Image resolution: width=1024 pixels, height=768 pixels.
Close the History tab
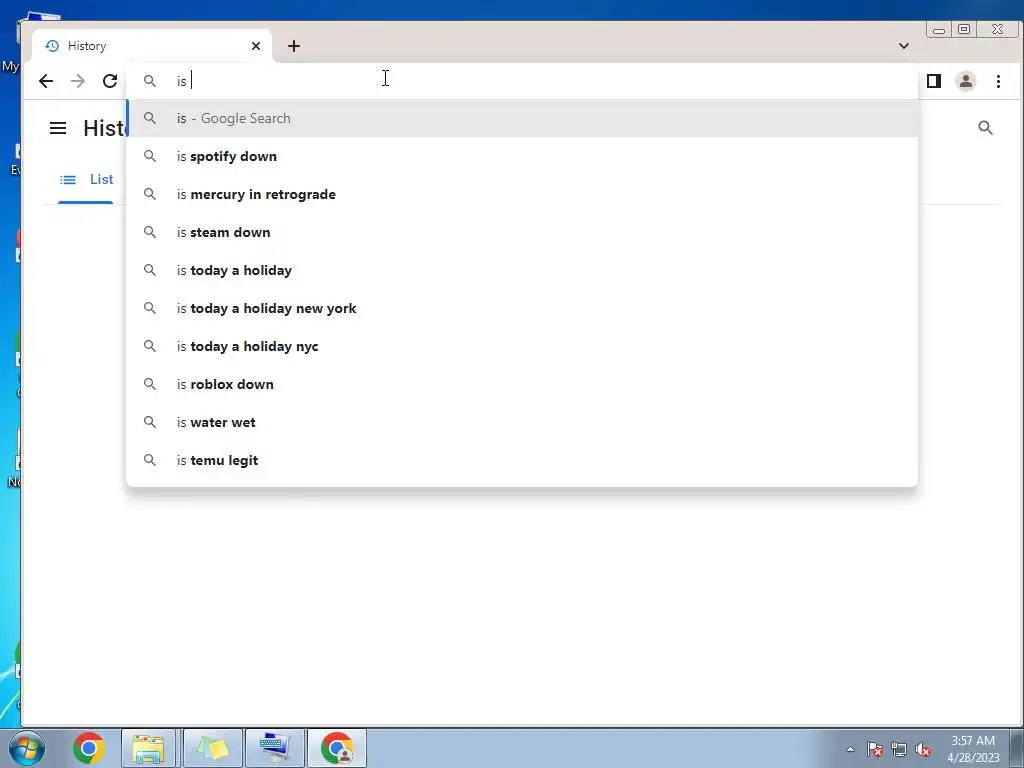tap(256, 46)
